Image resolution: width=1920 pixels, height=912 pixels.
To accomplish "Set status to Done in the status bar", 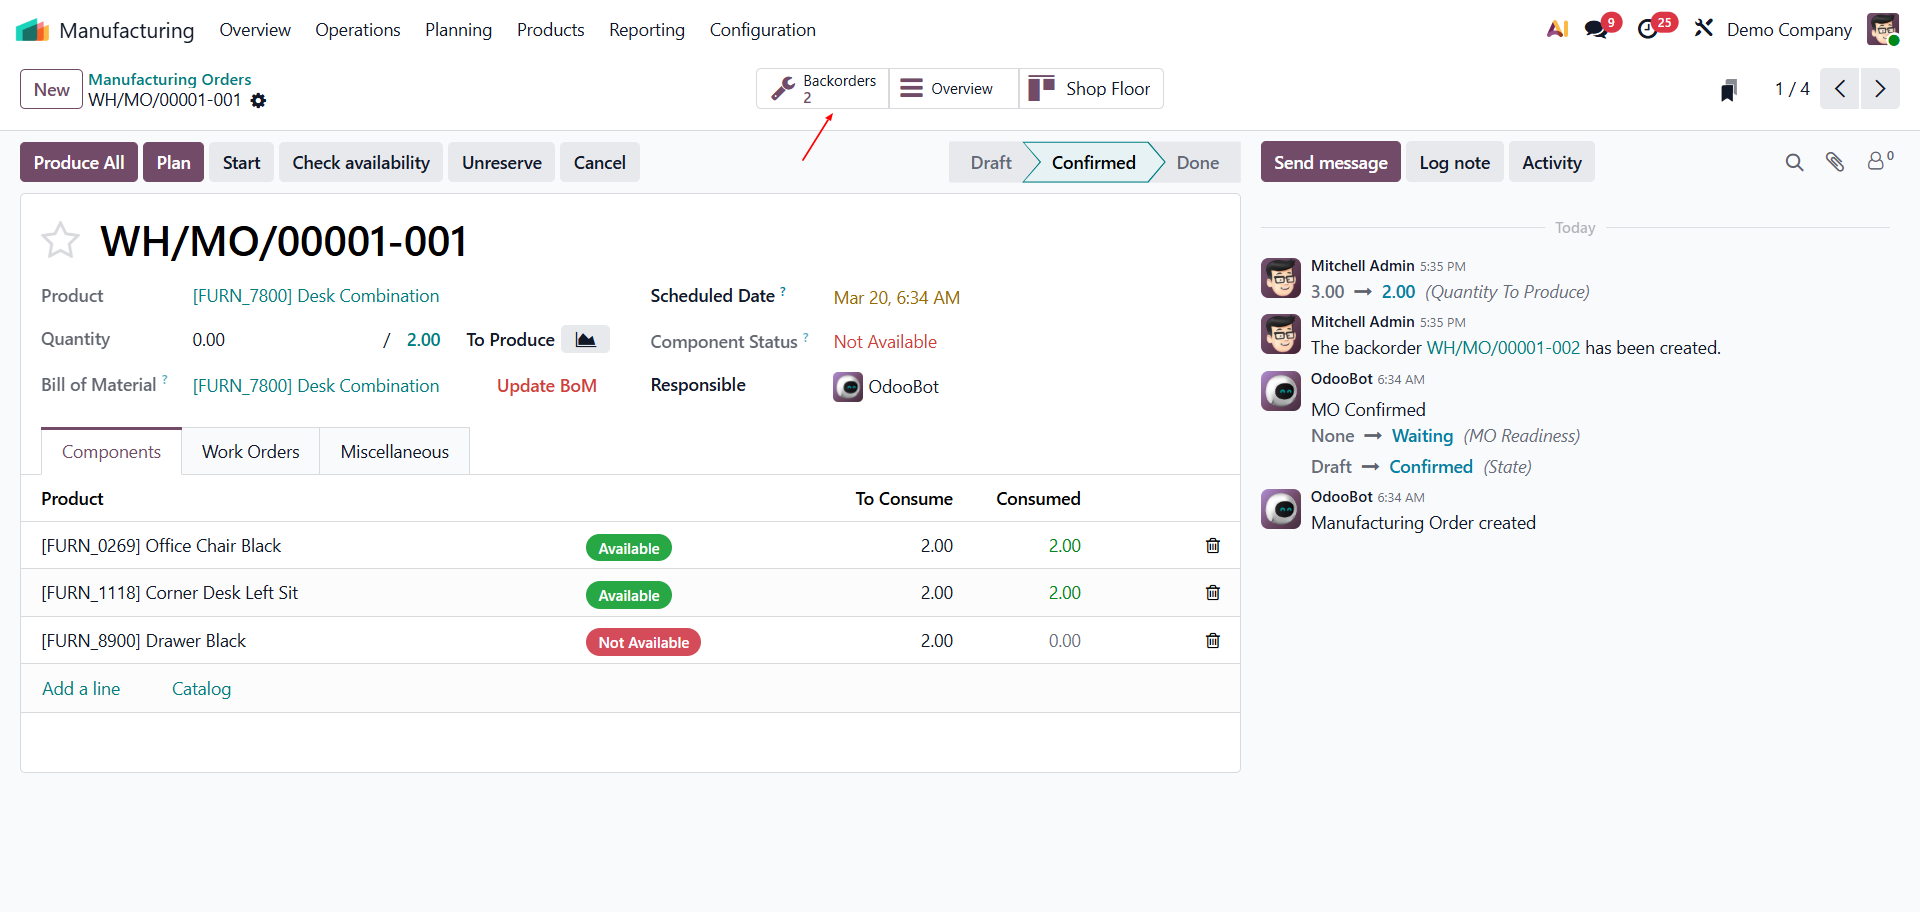I will (1197, 163).
